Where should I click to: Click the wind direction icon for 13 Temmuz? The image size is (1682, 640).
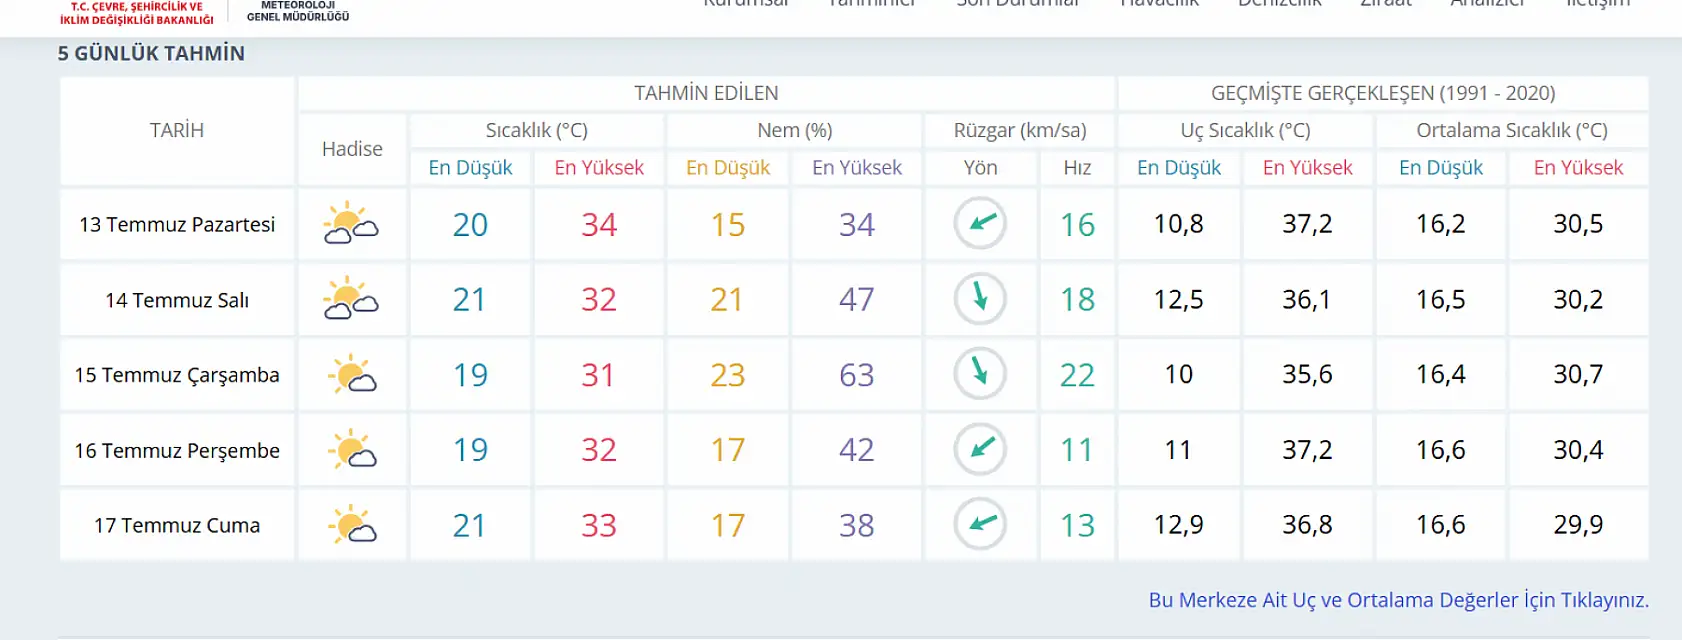pos(980,223)
